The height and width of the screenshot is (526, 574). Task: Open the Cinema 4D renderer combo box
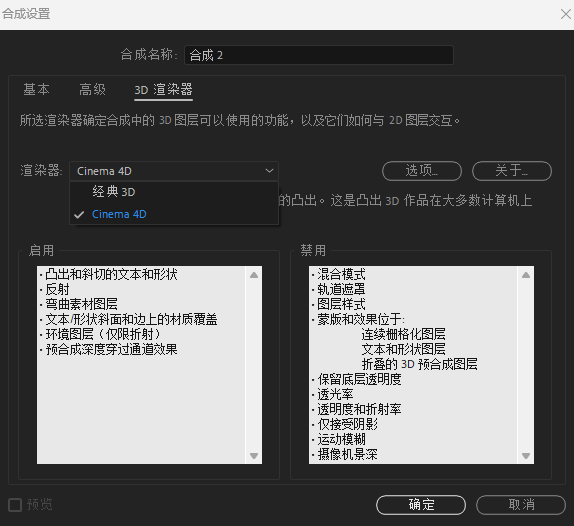click(174, 171)
